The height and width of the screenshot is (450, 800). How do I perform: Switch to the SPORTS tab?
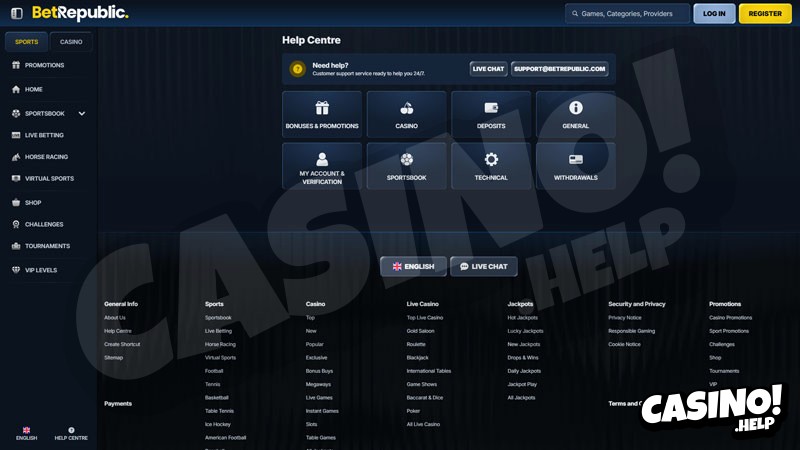[x=27, y=42]
